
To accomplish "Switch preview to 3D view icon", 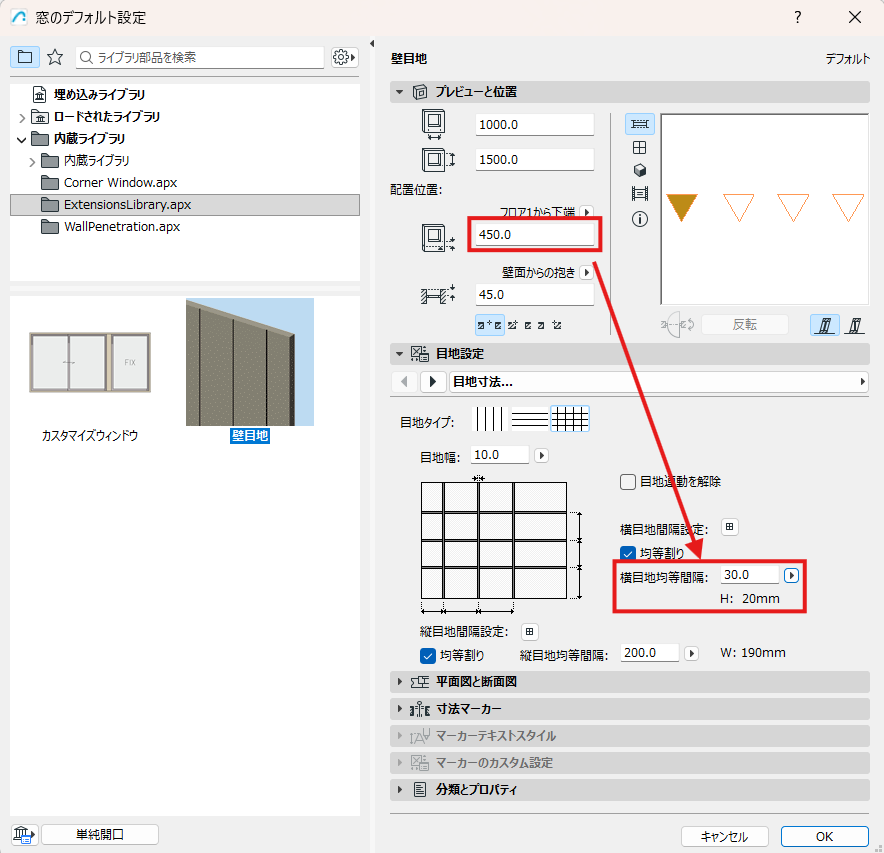I will (639, 170).
